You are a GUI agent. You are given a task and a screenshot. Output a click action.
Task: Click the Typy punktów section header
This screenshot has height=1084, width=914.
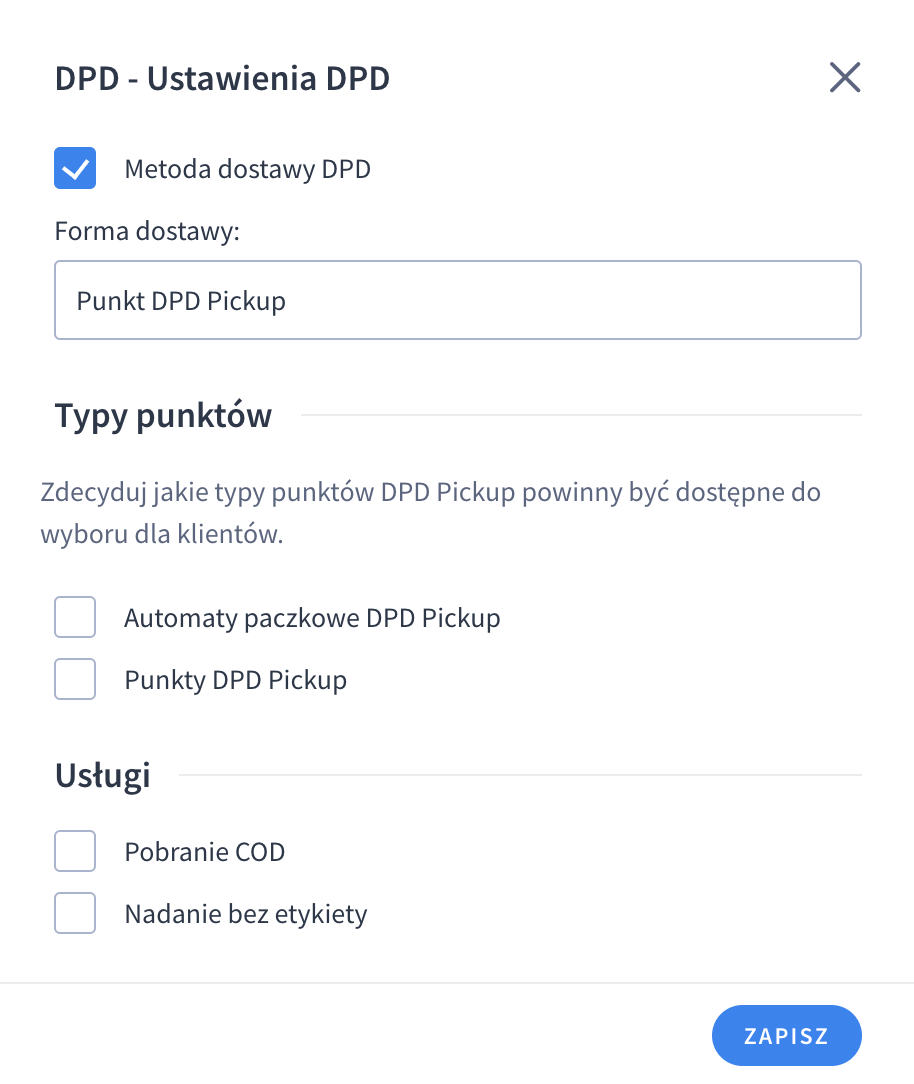tap(163, 415)
